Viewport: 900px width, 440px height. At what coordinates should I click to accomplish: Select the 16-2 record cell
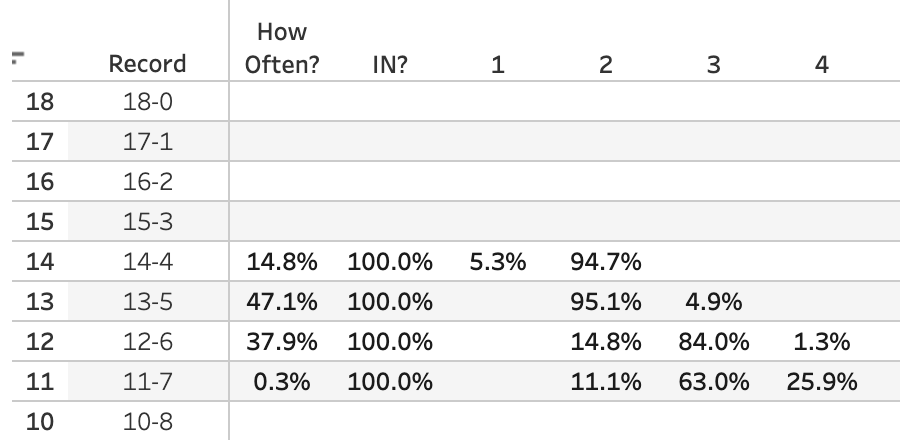click(148, 182)
